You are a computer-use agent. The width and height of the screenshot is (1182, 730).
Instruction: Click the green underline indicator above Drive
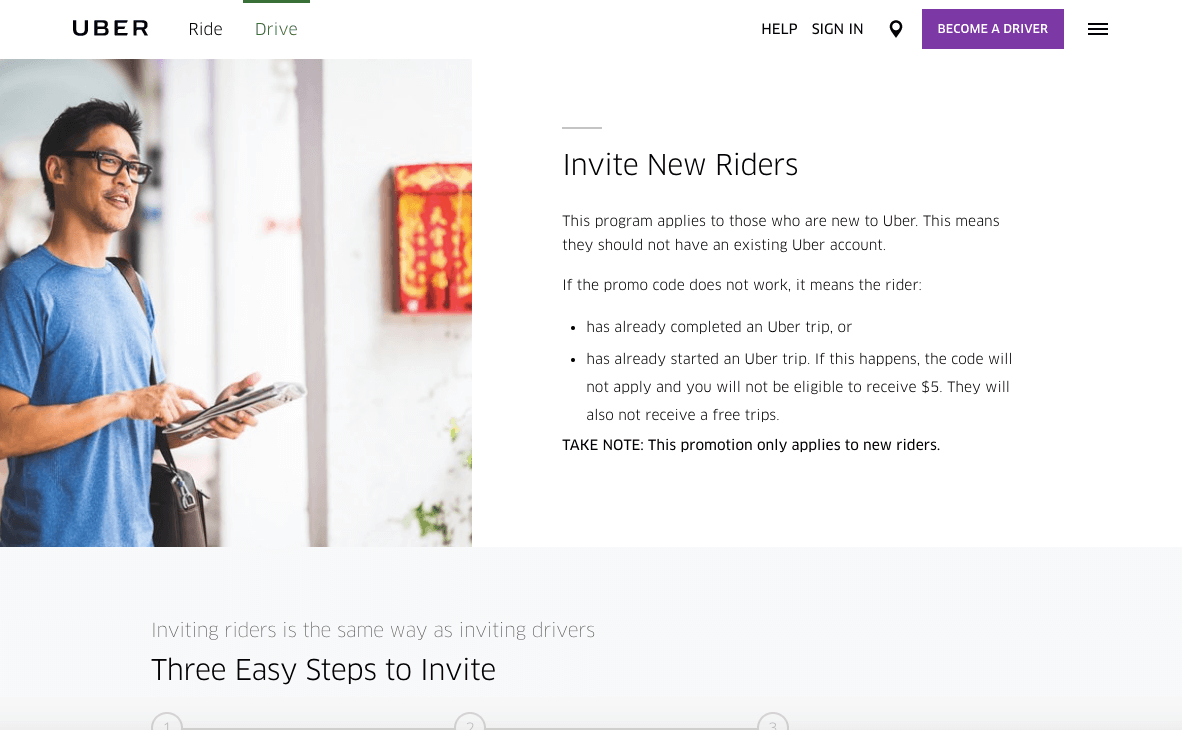(x=276, y=3)
